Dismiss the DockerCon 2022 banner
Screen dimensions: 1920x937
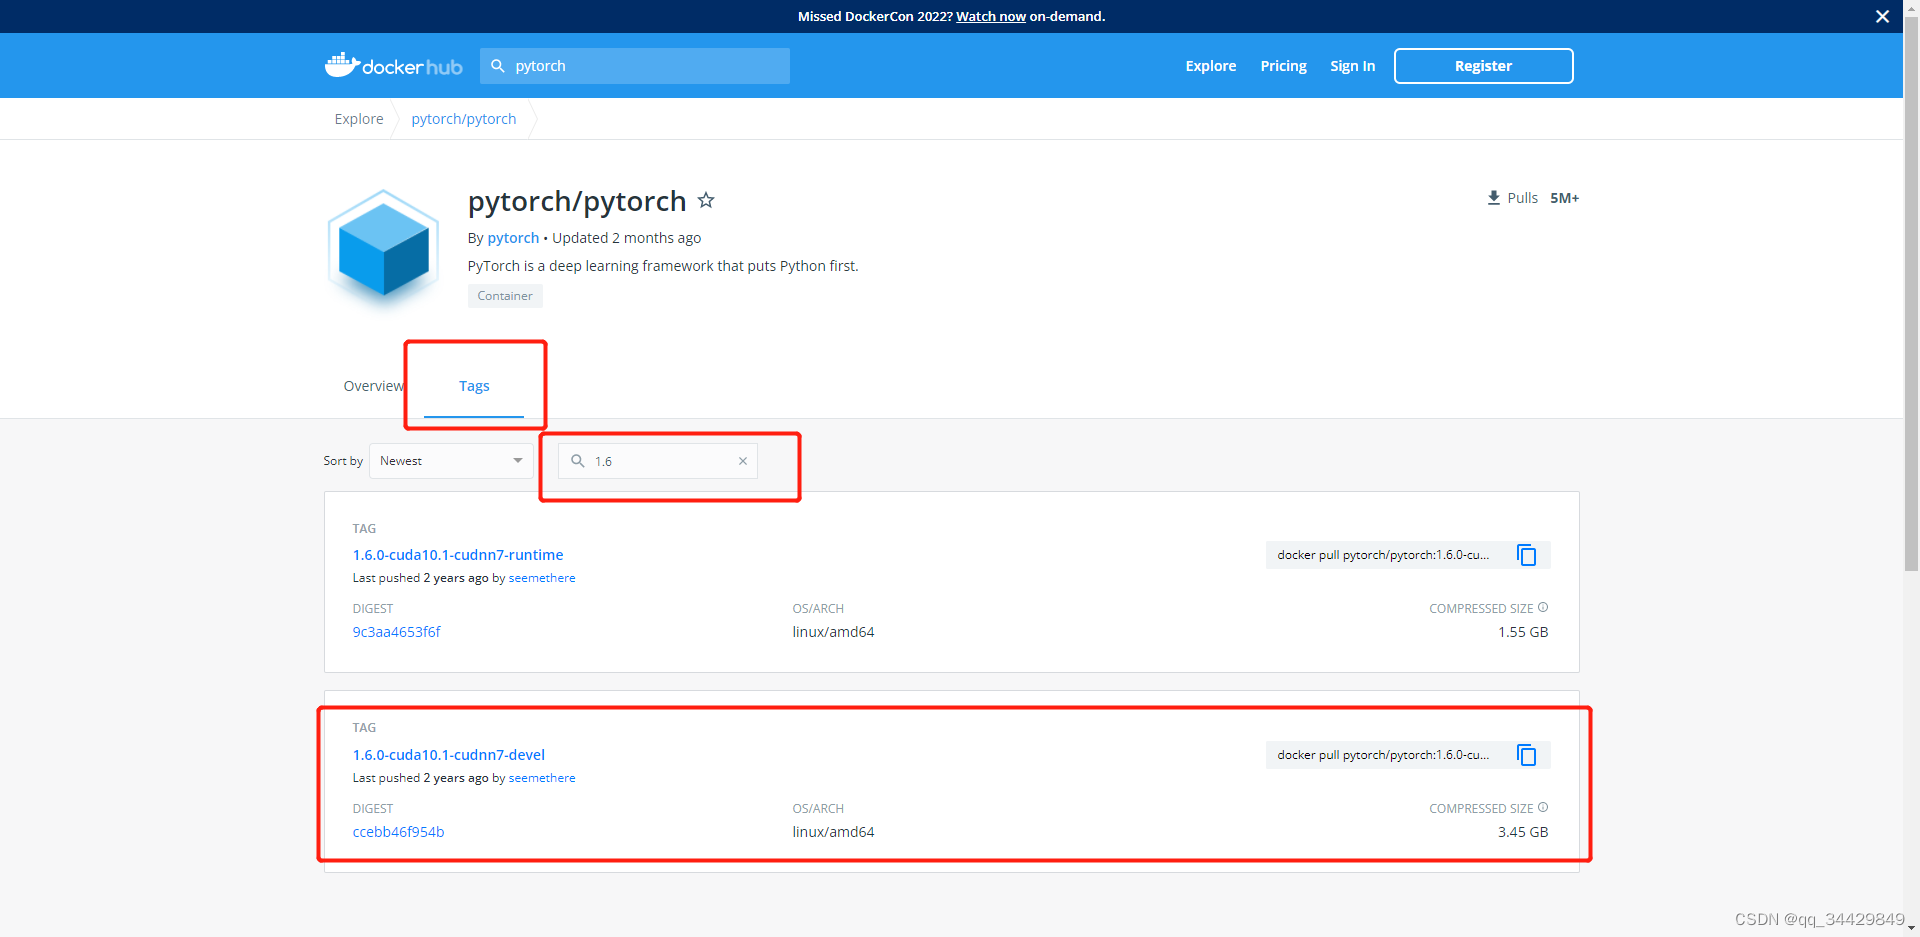coord(1882,16)
